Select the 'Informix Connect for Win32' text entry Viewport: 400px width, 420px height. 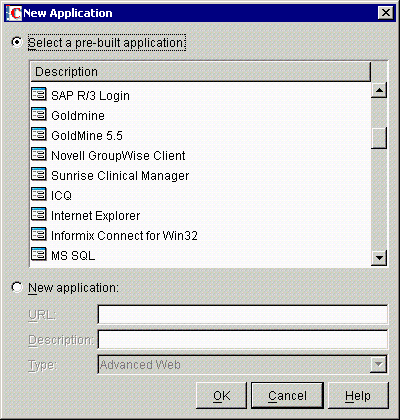pos(124,236)
